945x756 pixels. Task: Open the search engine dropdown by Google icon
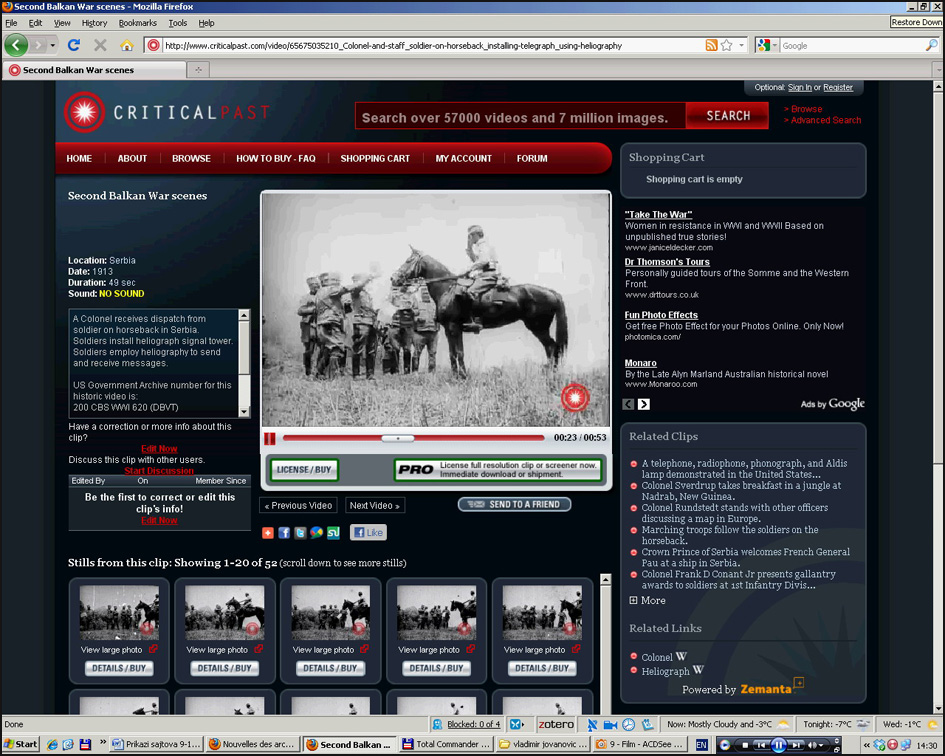pyautogui.click(x=766, y=45)
